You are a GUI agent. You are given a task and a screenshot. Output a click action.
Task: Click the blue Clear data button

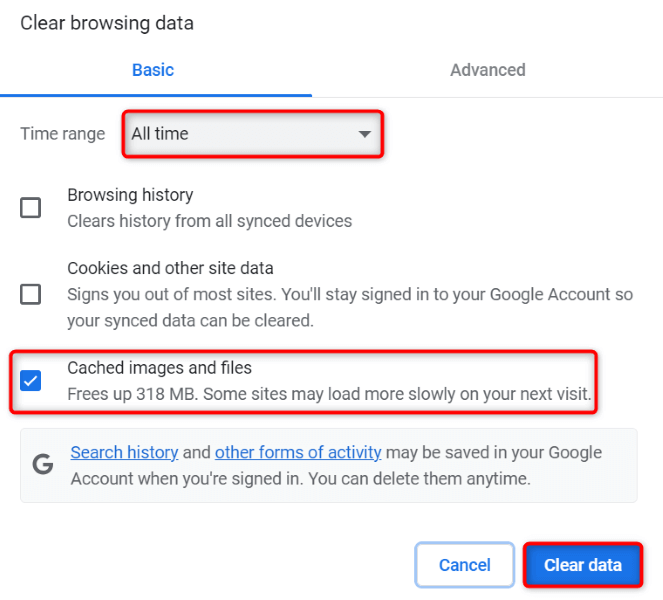[582, 565]
